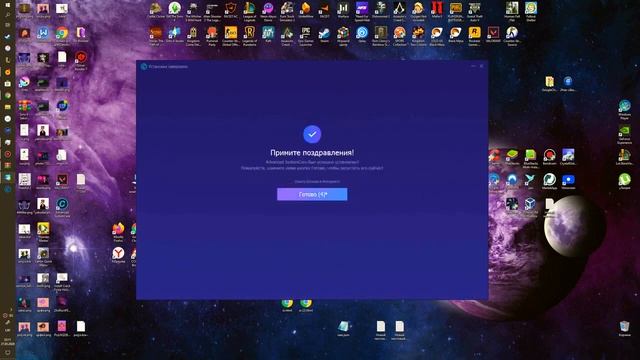Viewport: 640px width, 360px height.
Task: Launch The Sims shortcut in top row
Action: tap(174, 11)
